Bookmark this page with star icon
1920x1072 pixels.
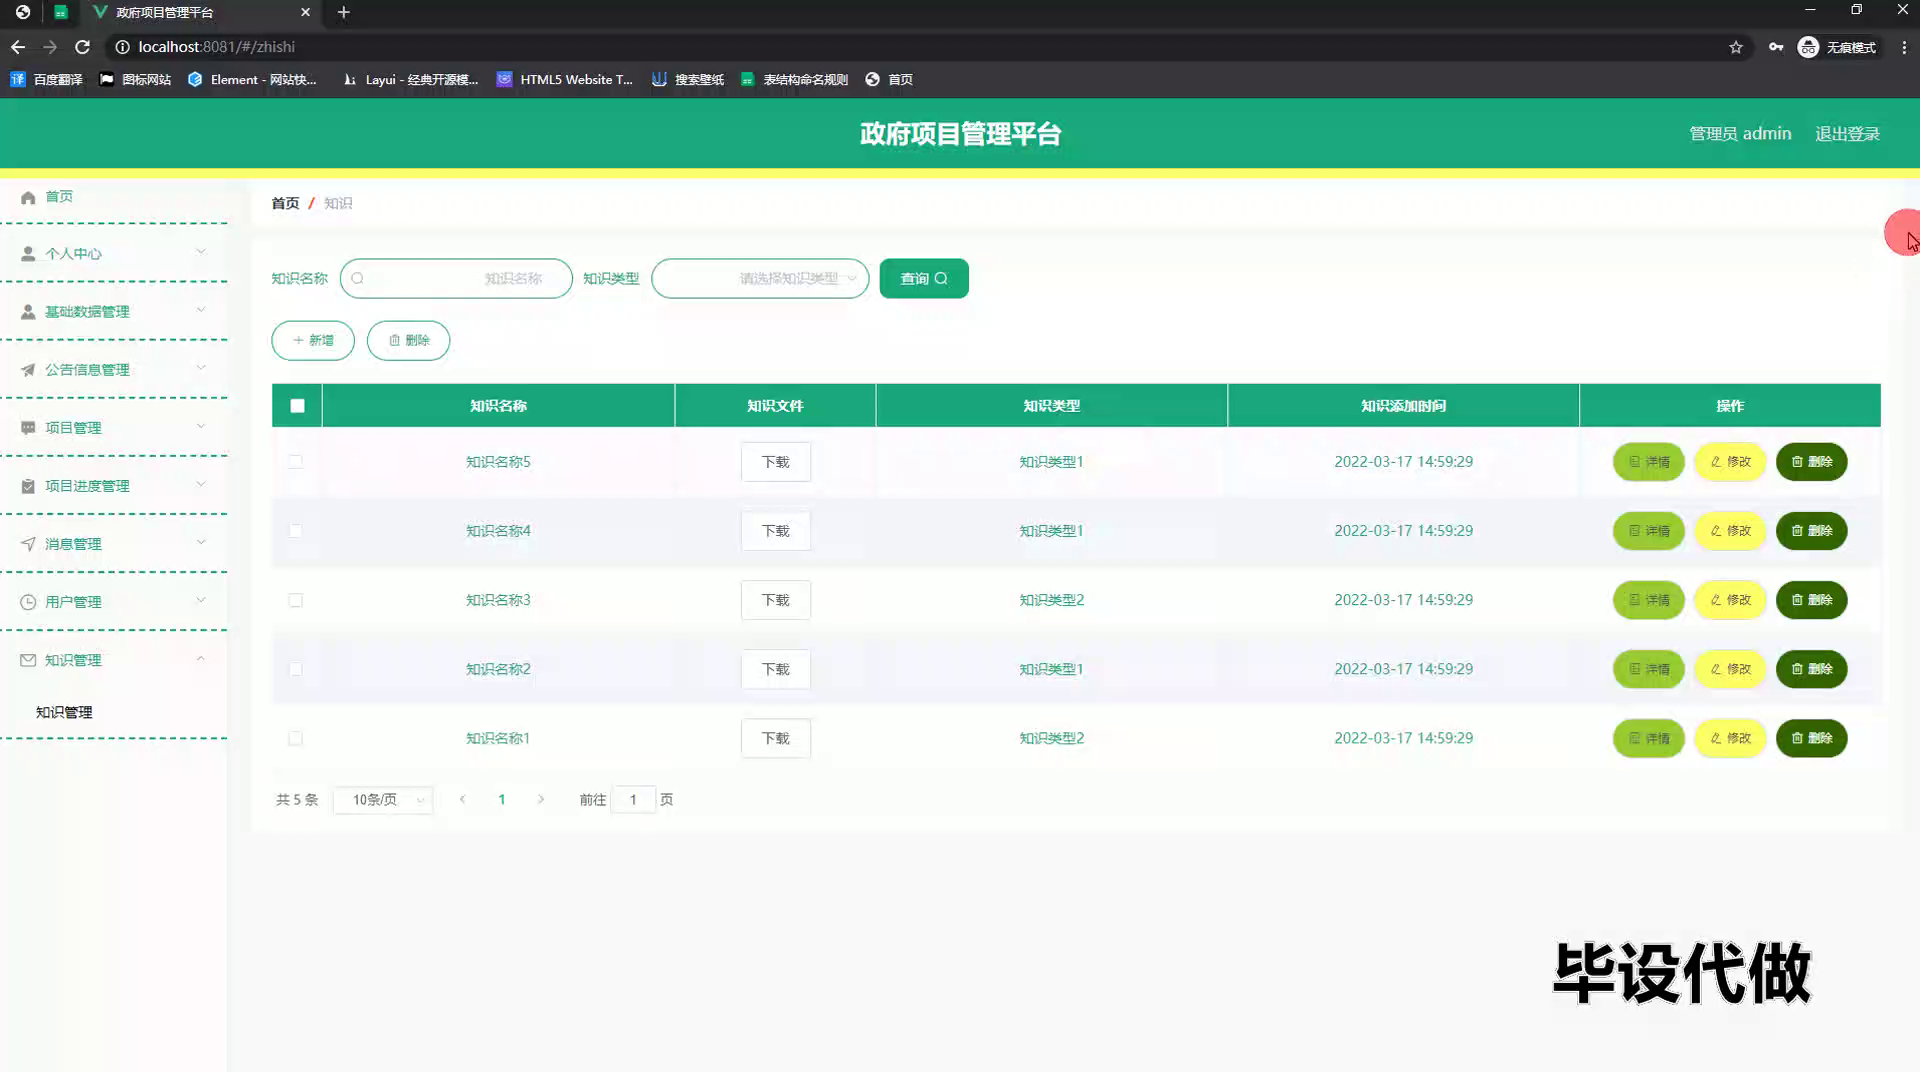[1736, 47]
